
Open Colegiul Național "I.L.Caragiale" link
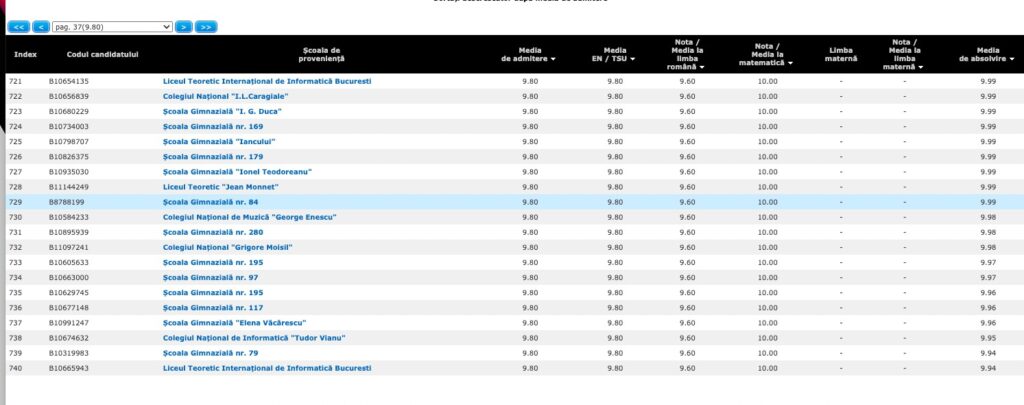(218, 96)
